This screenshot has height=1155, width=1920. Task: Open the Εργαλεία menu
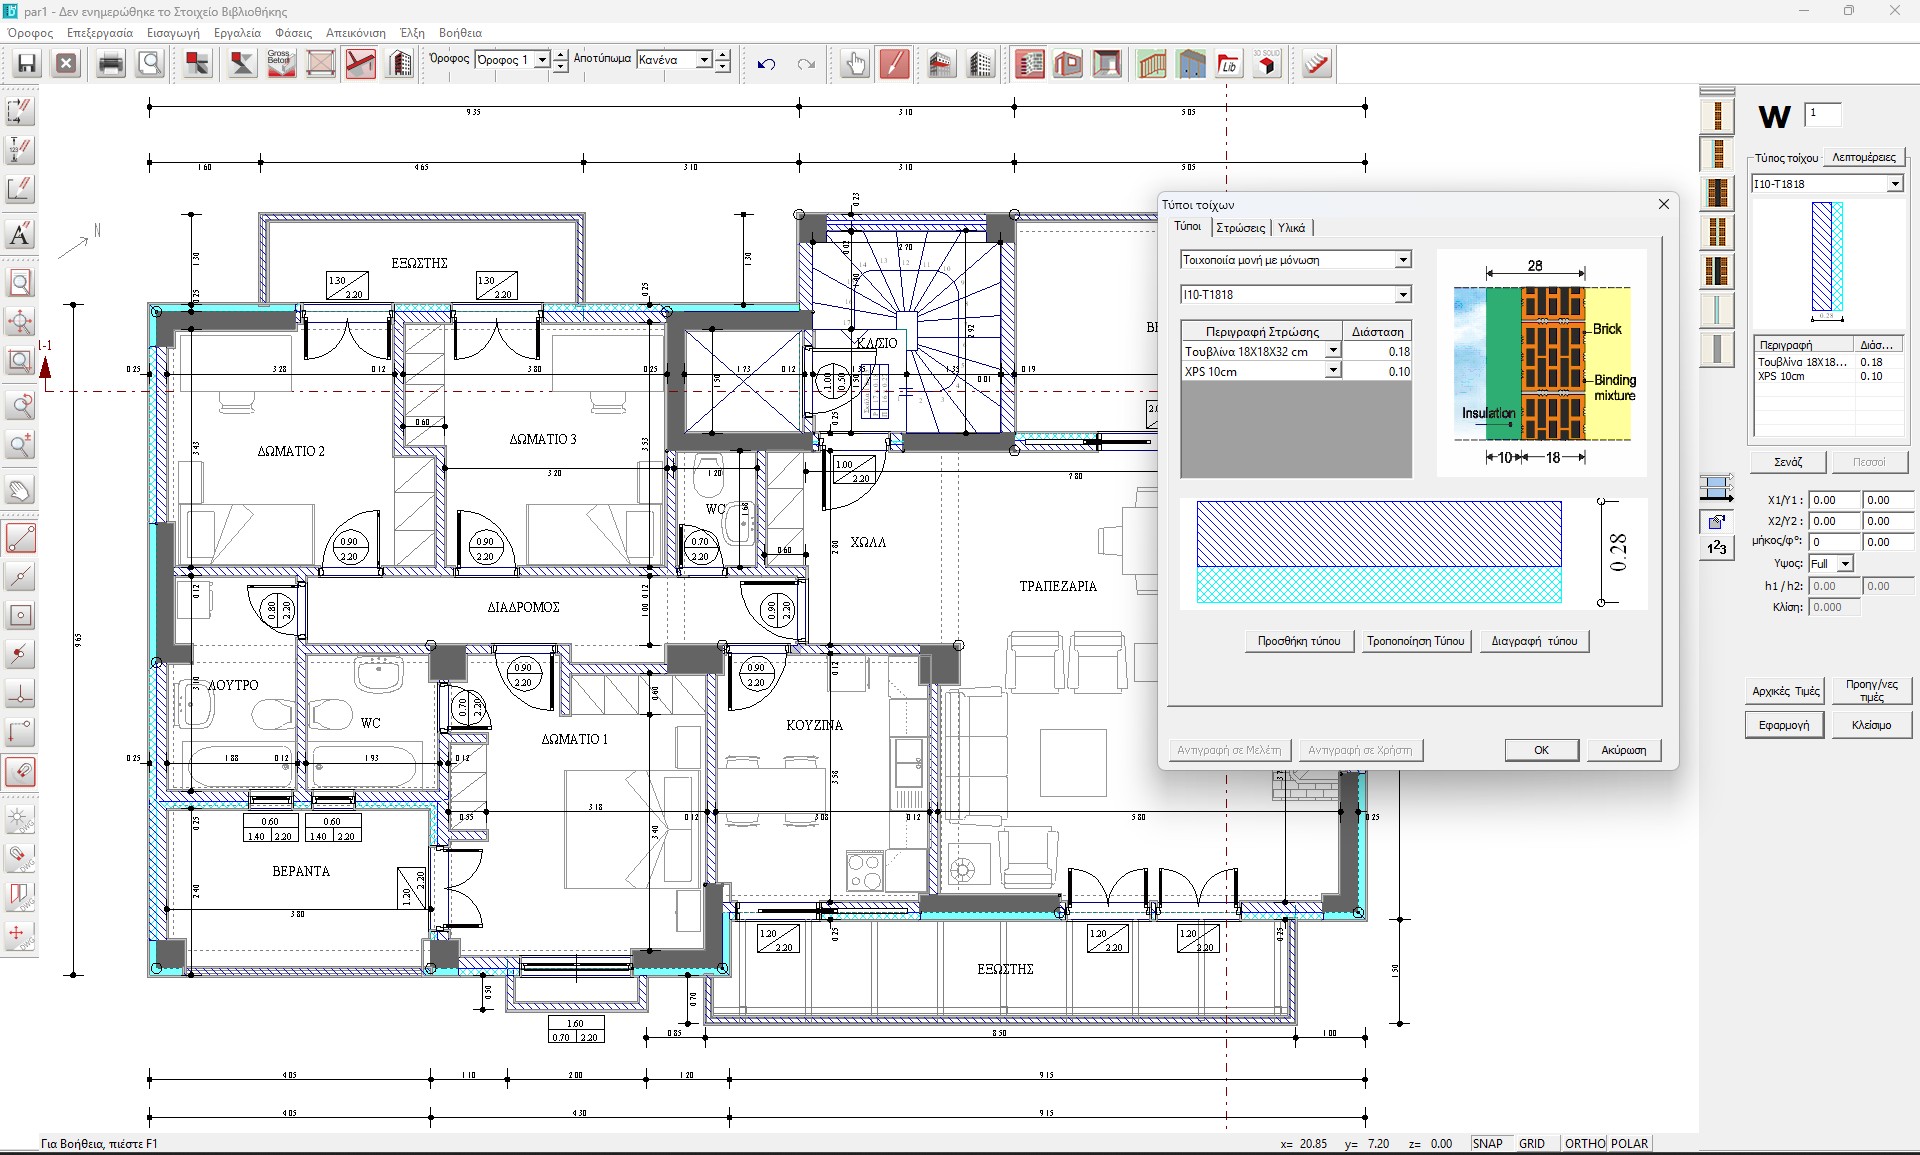237,33
